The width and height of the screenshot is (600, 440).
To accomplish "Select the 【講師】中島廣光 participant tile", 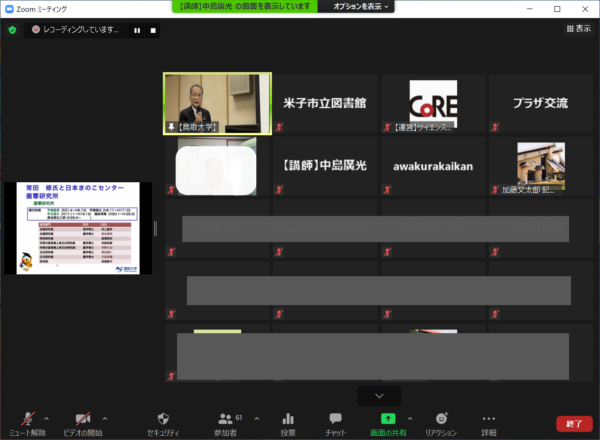I will tap(325, 166).
